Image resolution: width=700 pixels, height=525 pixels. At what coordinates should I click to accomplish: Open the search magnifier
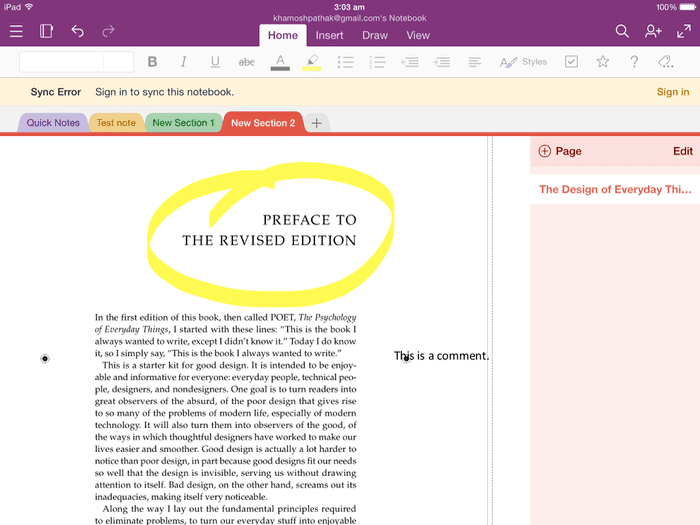click(x=622, y=31)
